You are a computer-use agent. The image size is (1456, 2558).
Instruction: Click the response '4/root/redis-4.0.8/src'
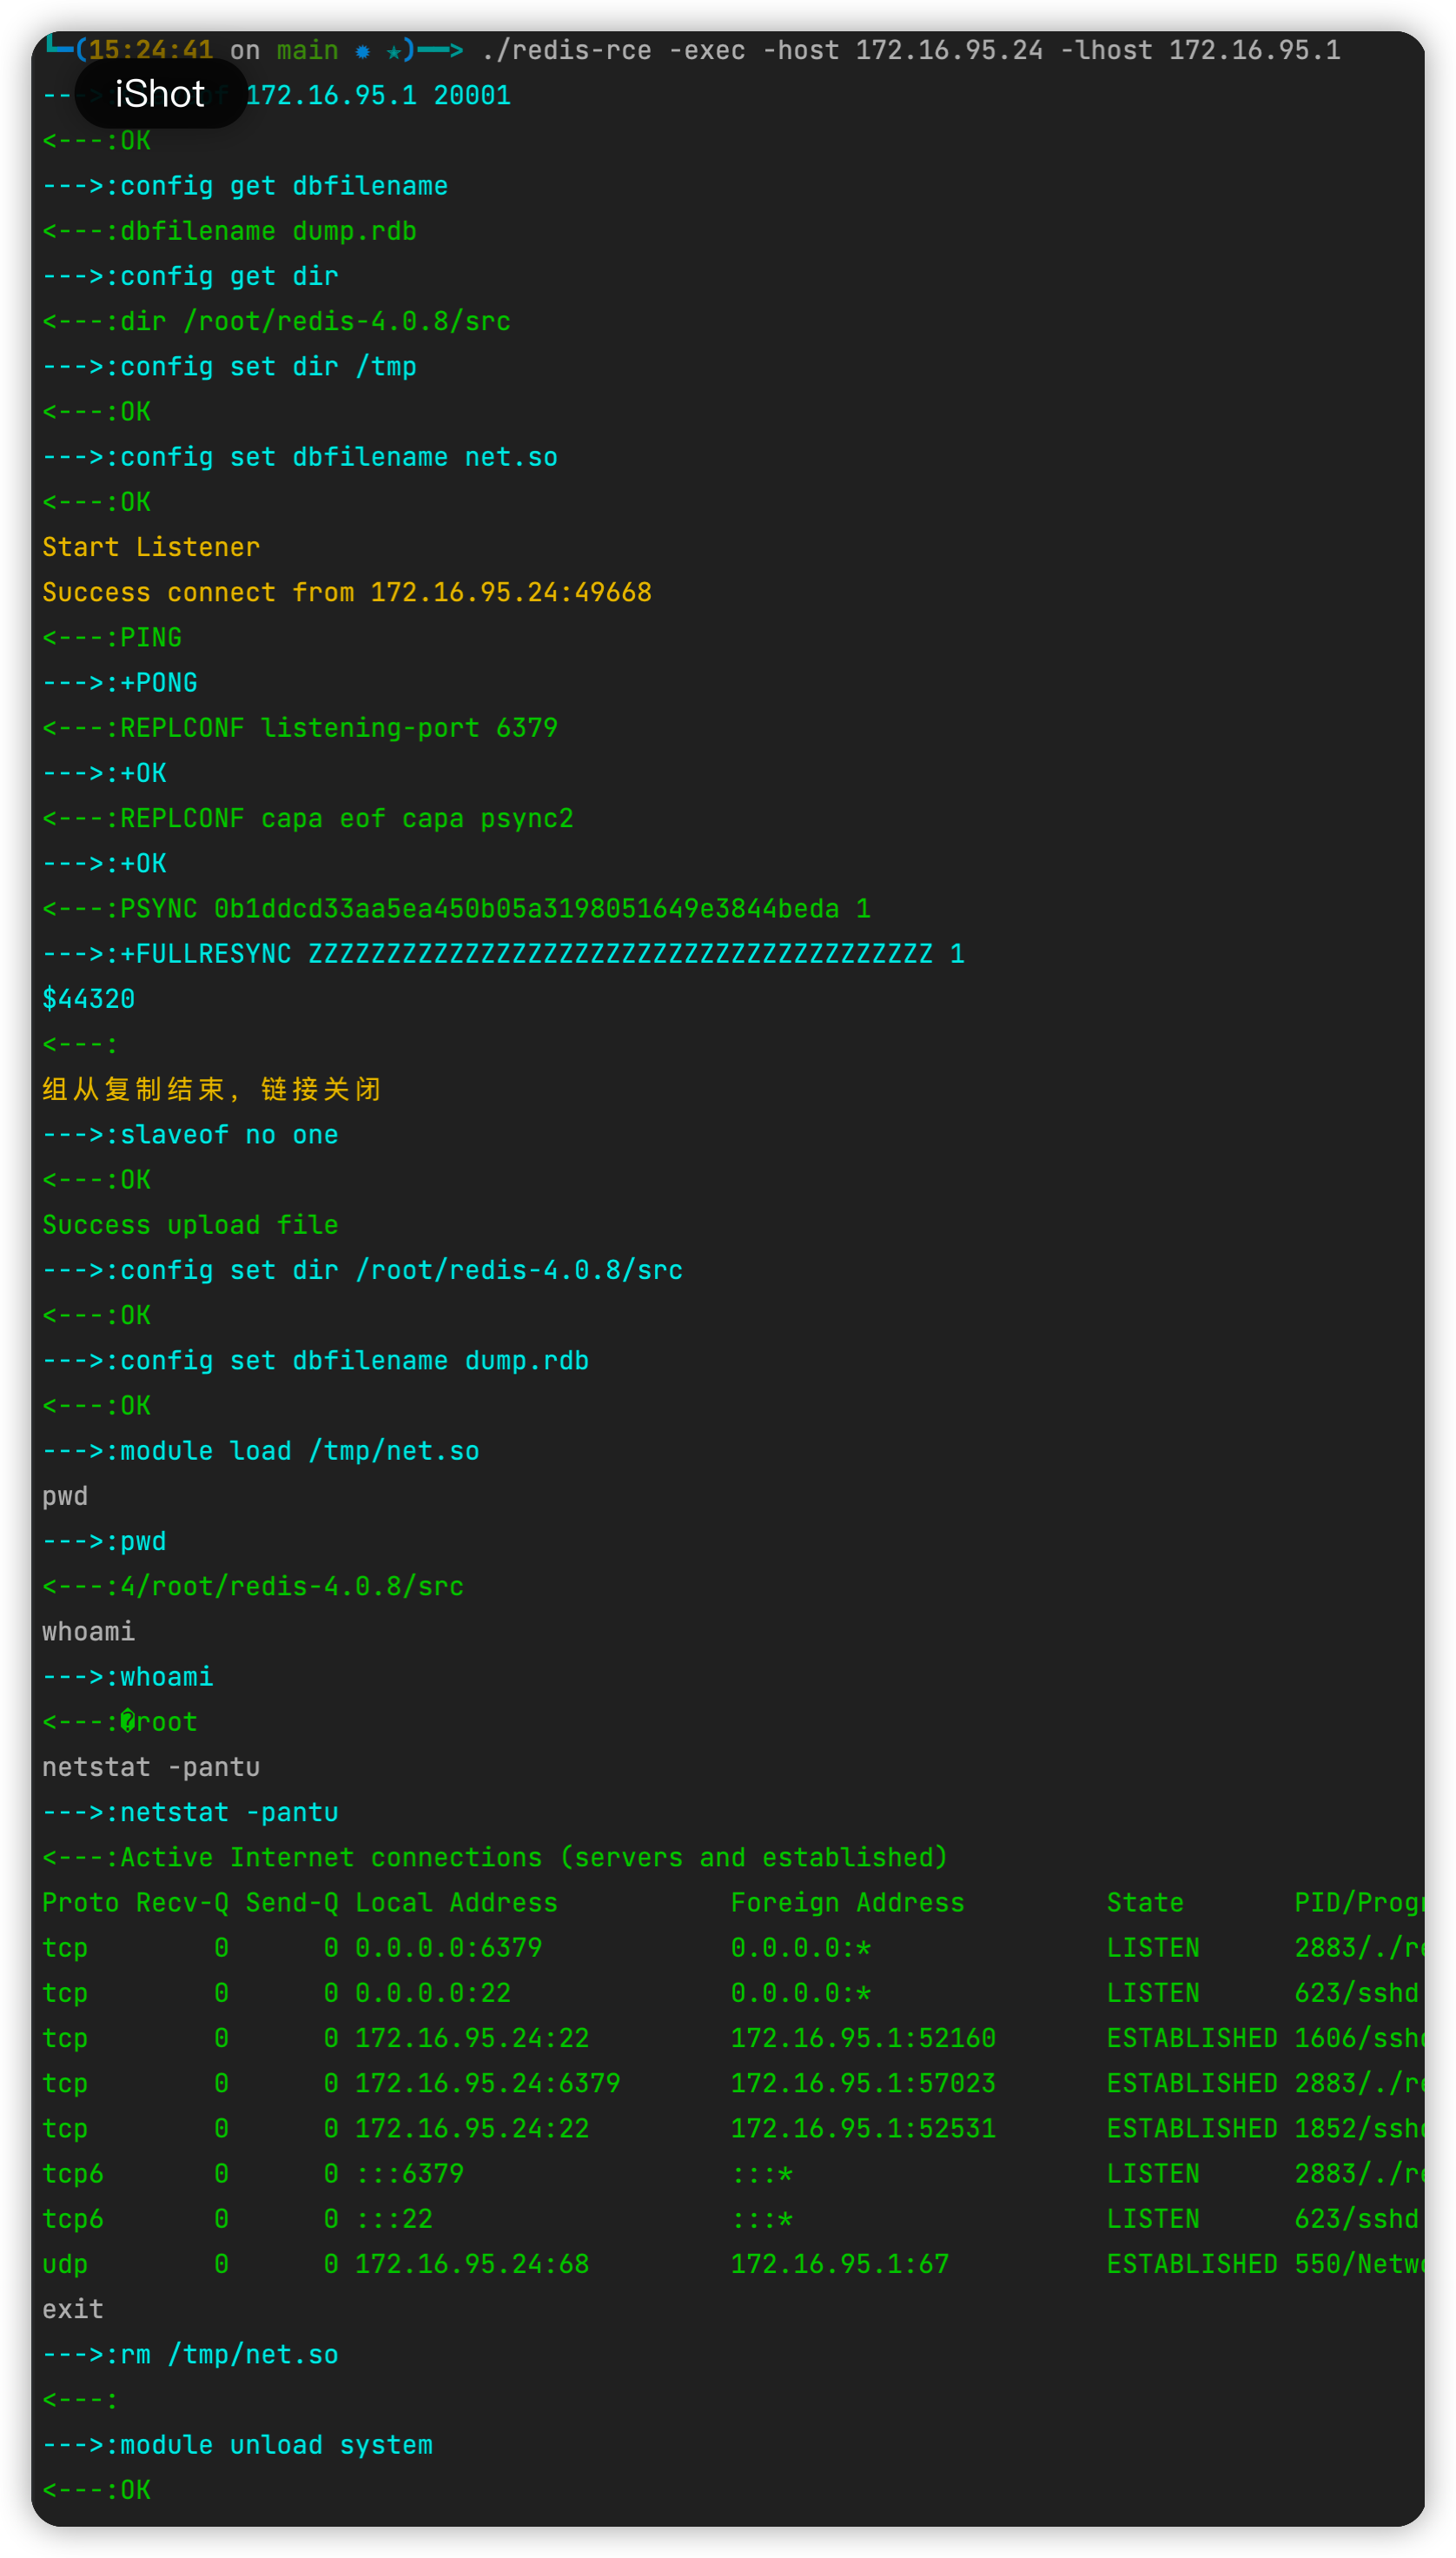point(253,1585)
